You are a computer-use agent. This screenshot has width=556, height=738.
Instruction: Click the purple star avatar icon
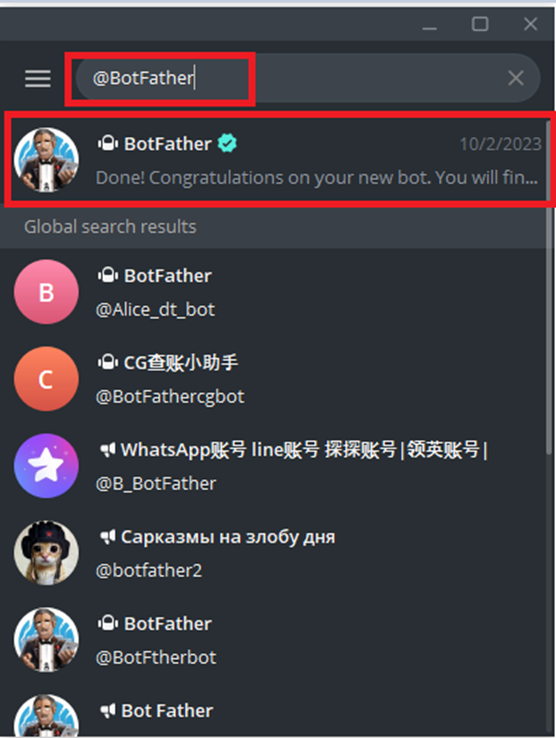[x=46, y=466]
